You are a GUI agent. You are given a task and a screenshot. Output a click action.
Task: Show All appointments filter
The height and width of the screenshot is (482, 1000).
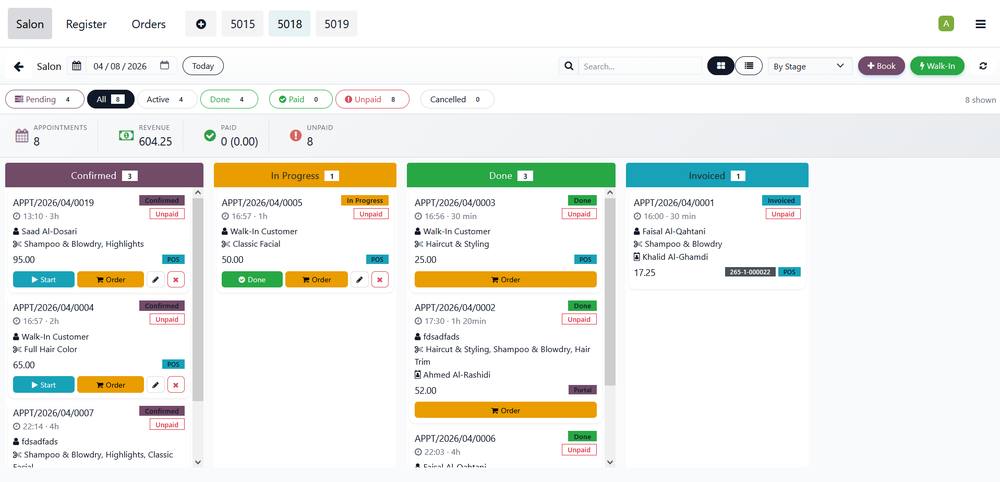pos(110,99)
